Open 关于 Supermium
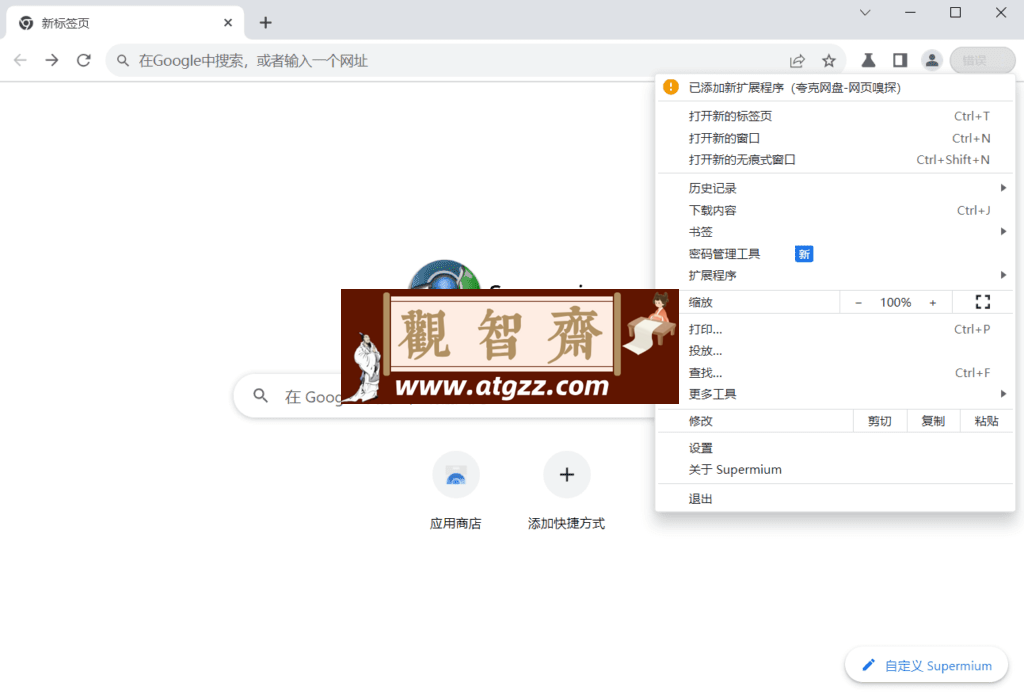Screen dimensions: 1024x694 tap(835, 469)
